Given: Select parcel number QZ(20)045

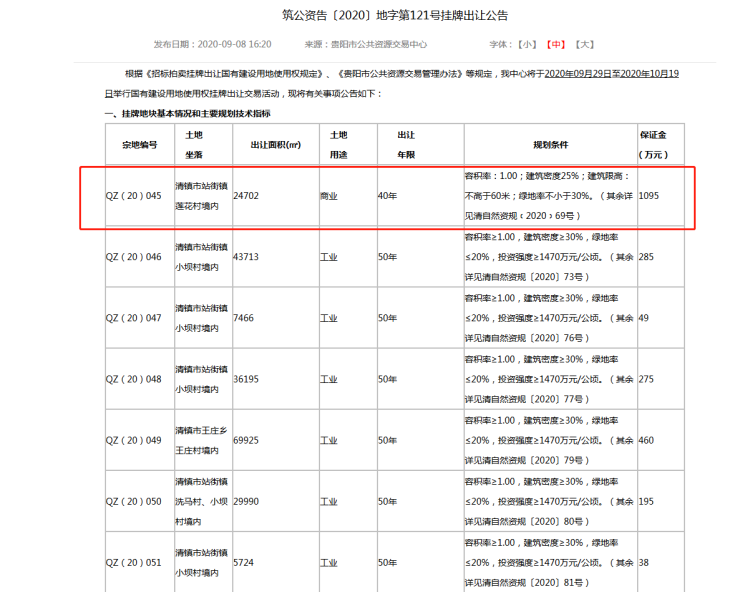Looking at the screenshot, I should pos(134,196).
